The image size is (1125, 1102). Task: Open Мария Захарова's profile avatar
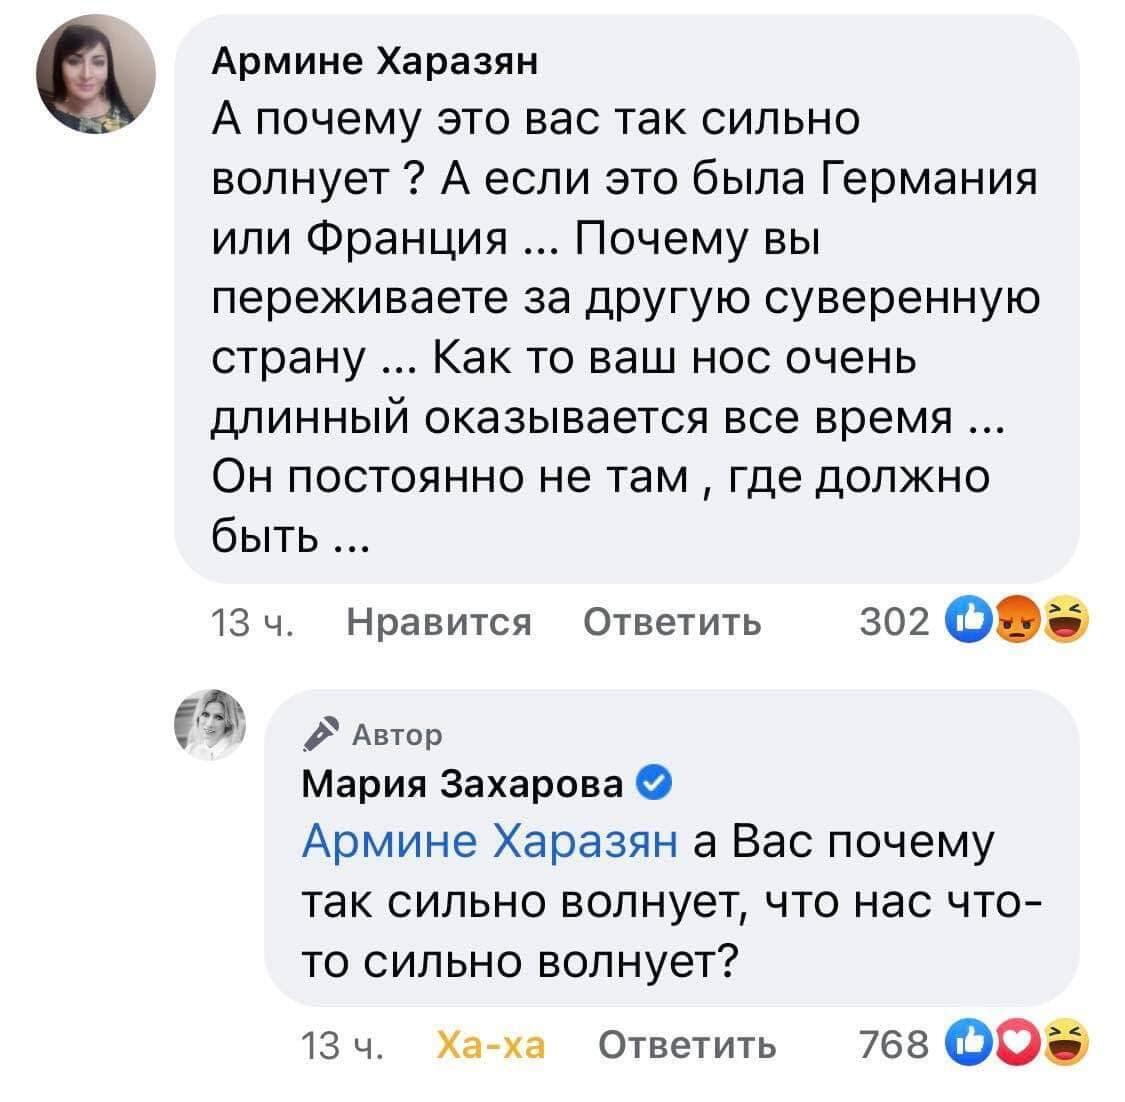(210, 725)
